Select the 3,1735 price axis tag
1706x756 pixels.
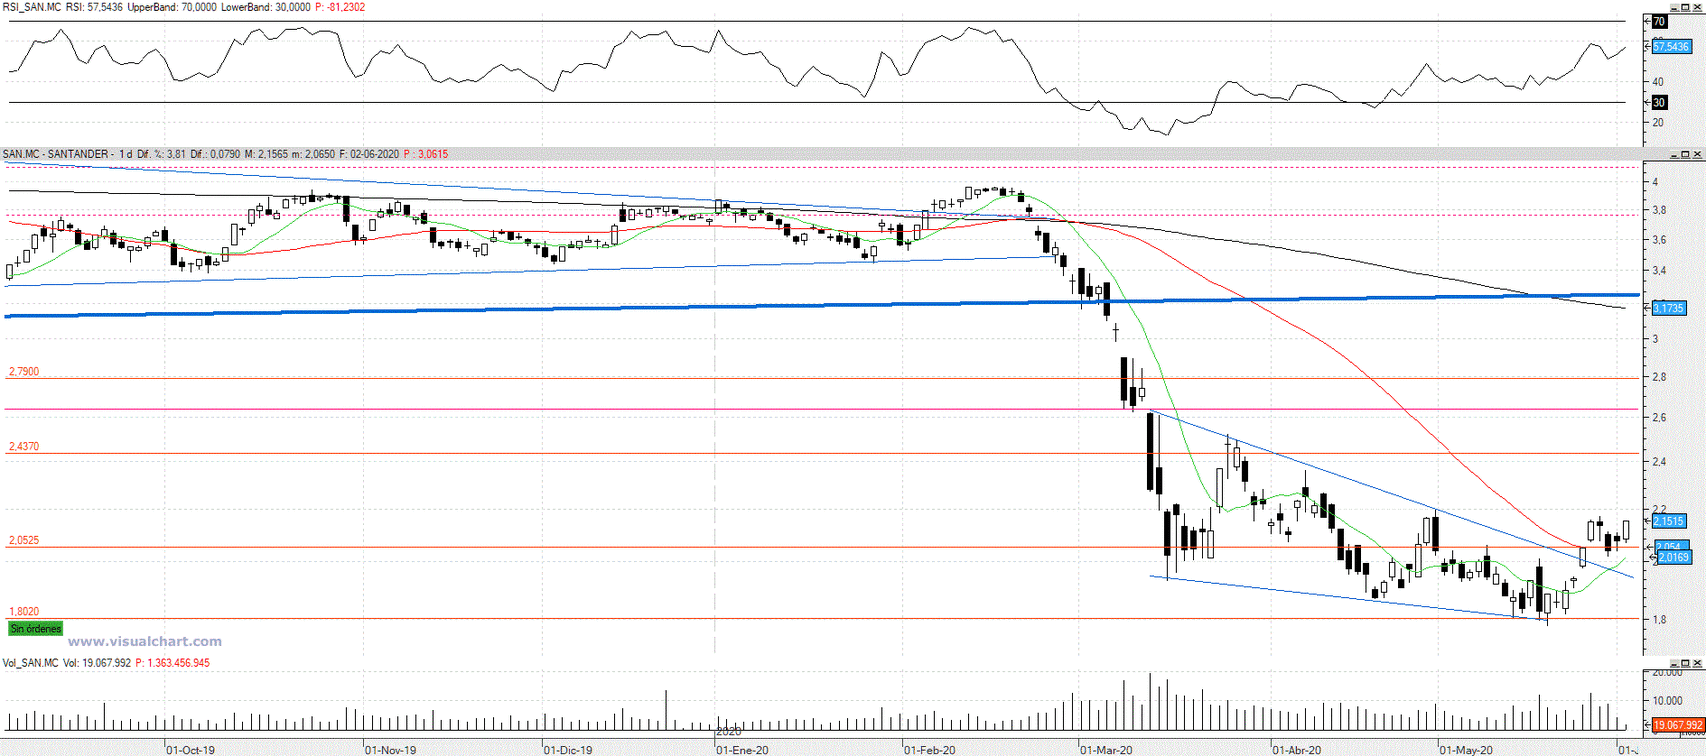click(x=1669, y=308)
